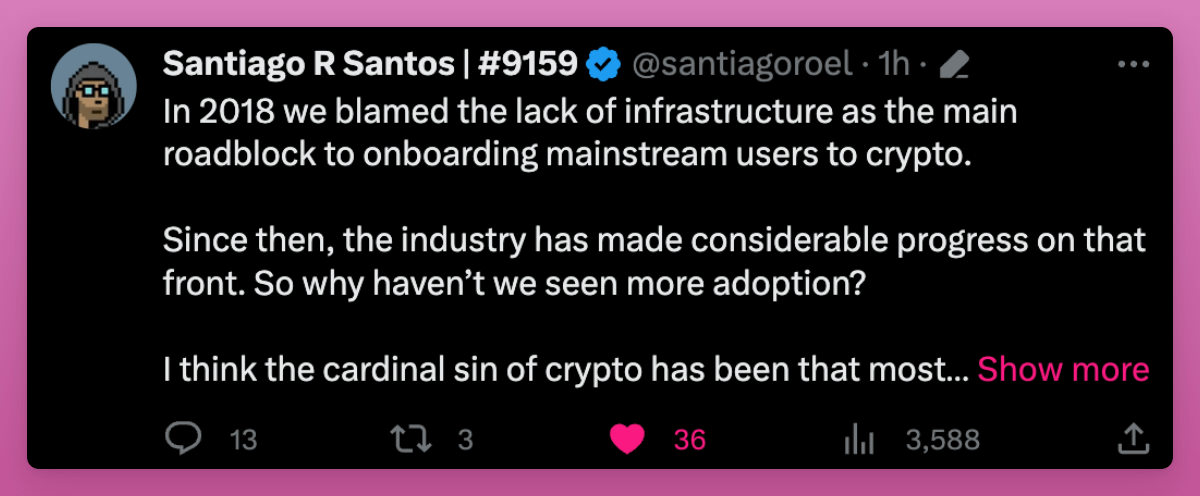Unlike the tweet via the pink heart

[627, 438]
